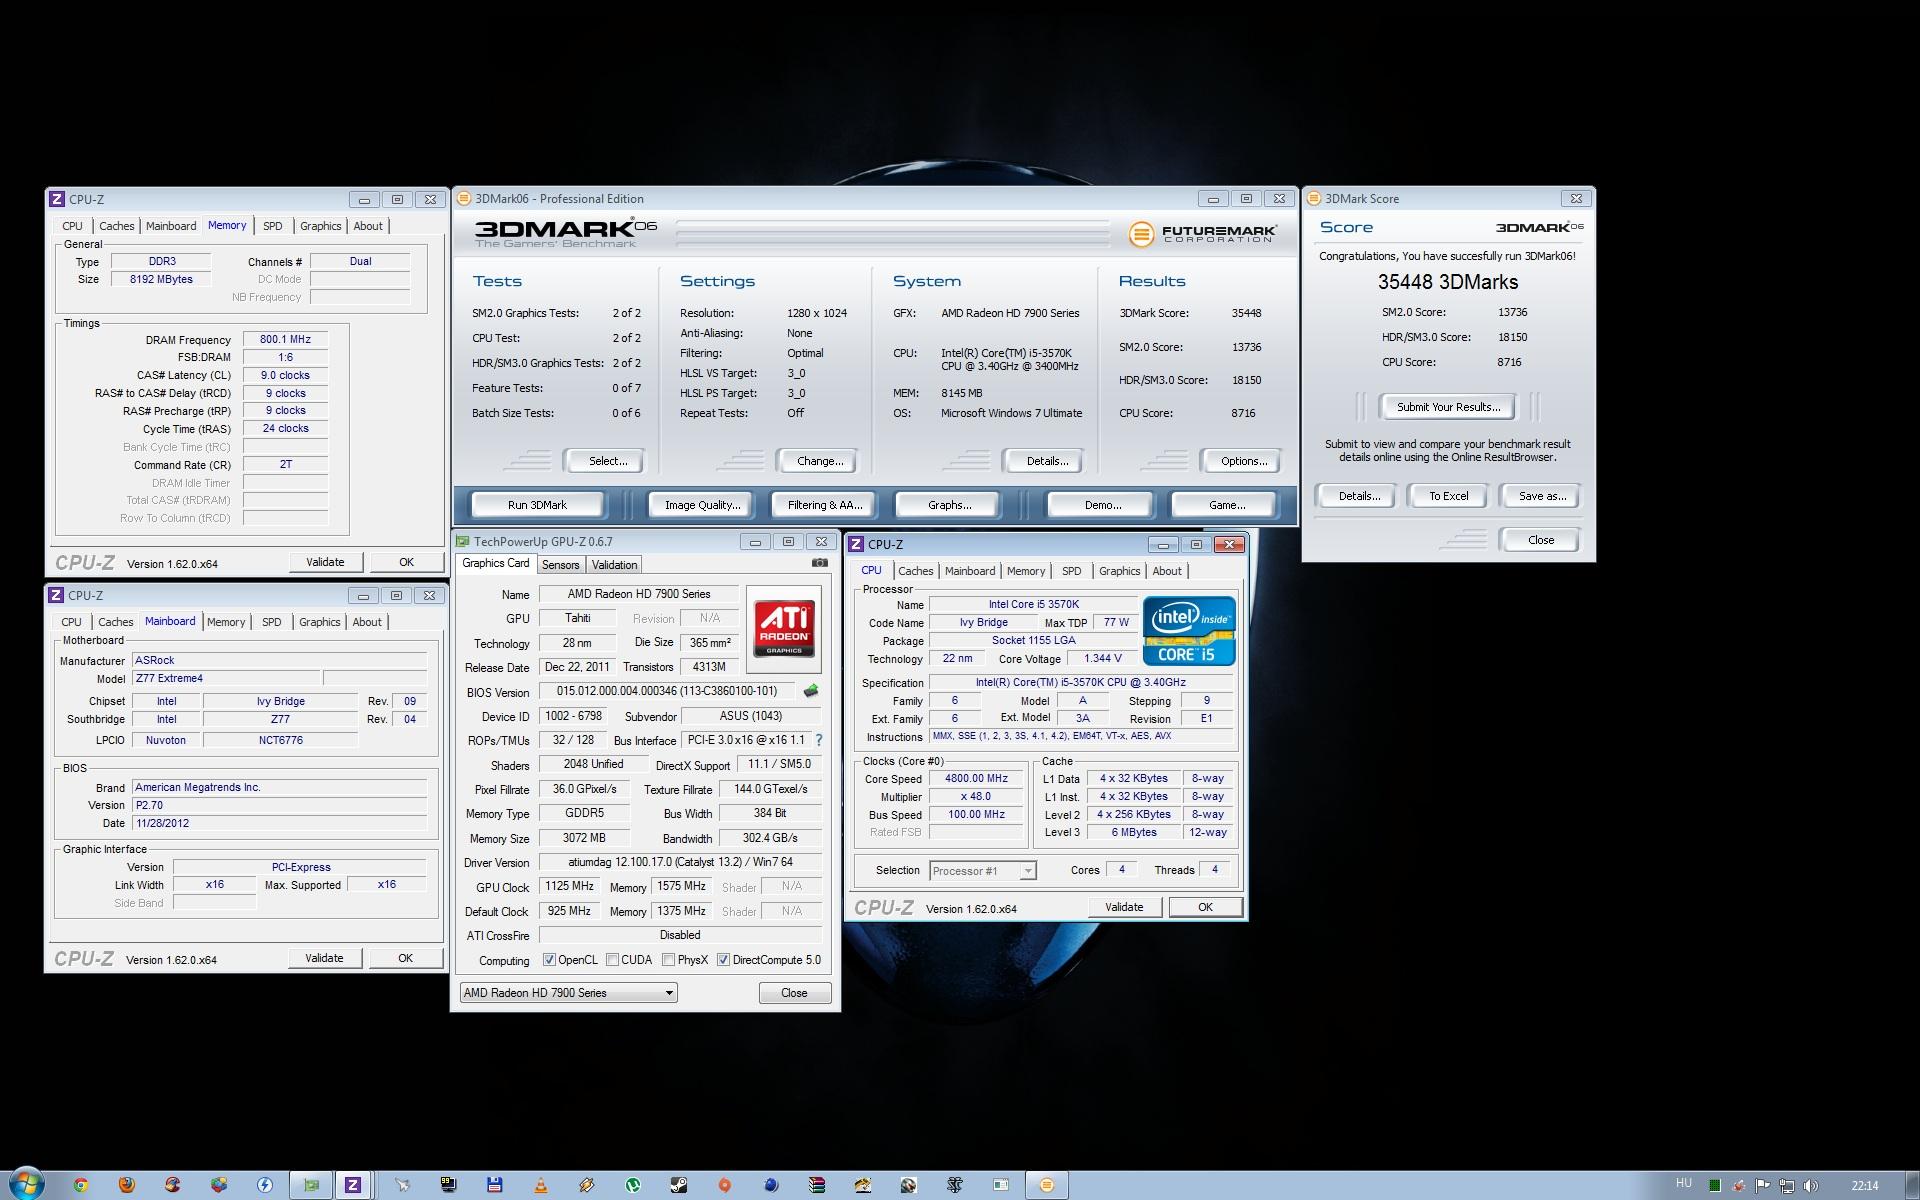Image resolution: width=1920 pixels, height=1200 pixels.
Task: Toggle the OpenCL checkbox
Action: [x=549, y=960]
